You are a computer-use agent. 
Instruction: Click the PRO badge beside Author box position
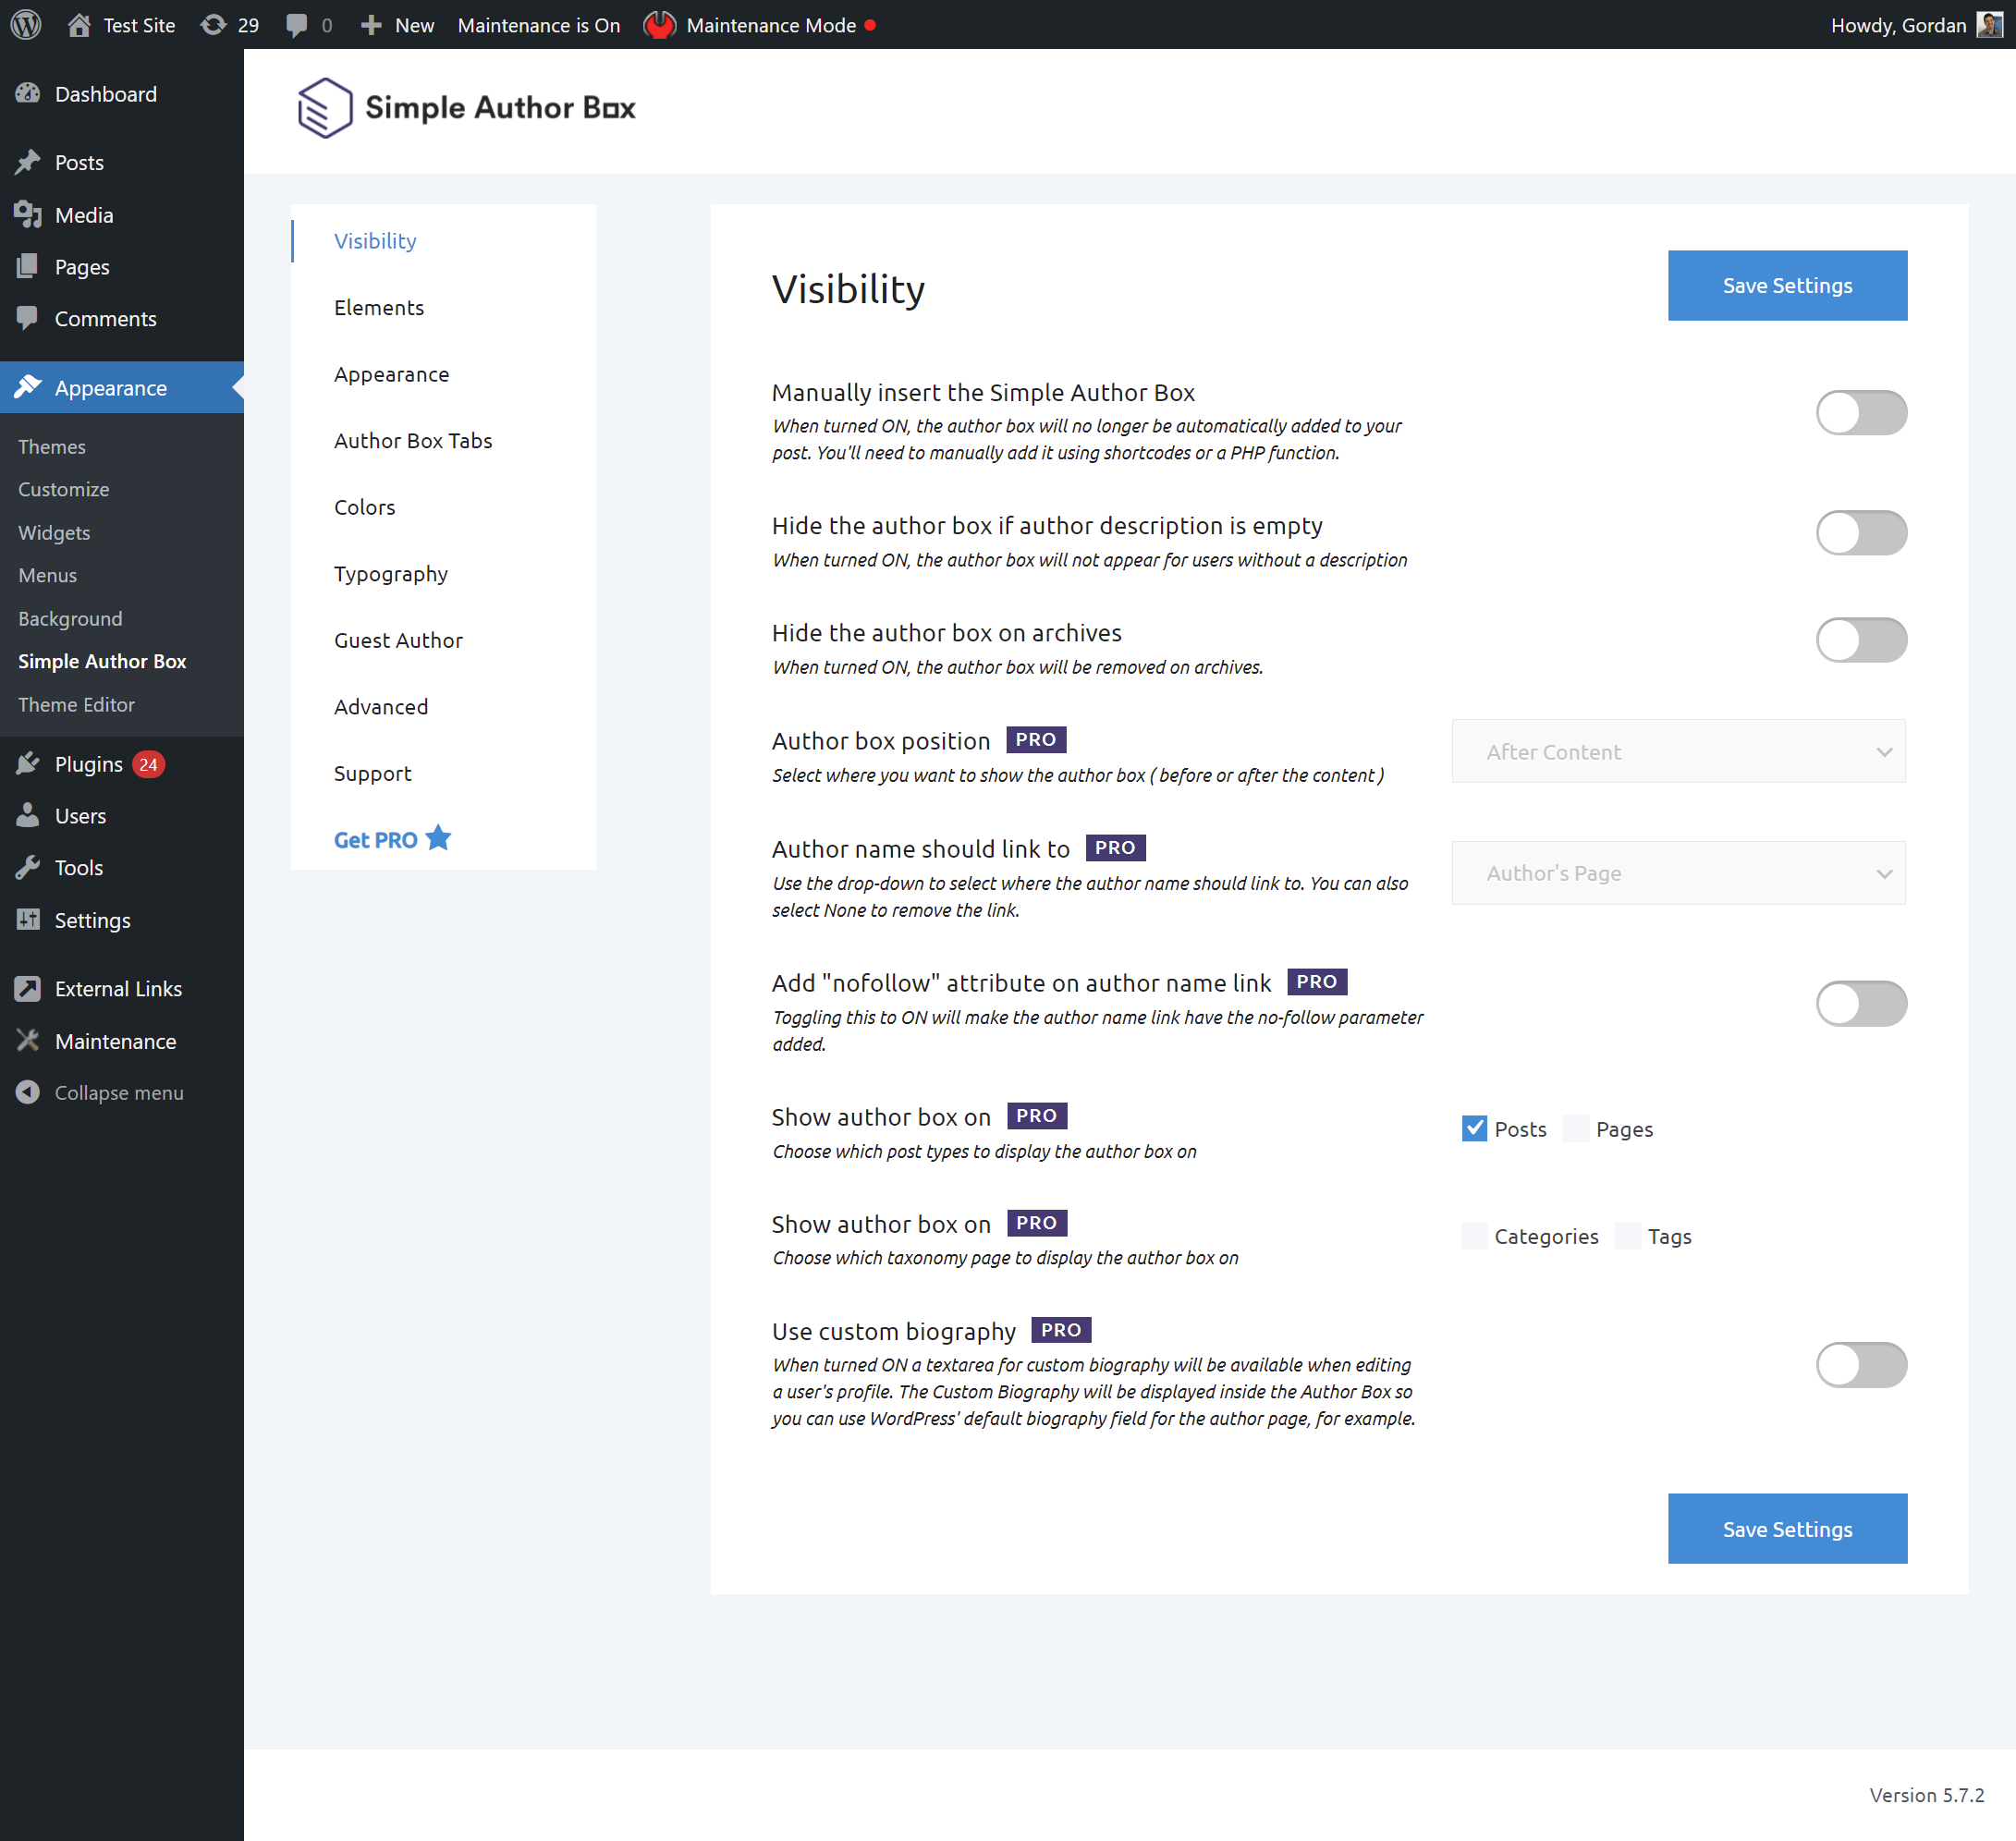point(1035,739)
